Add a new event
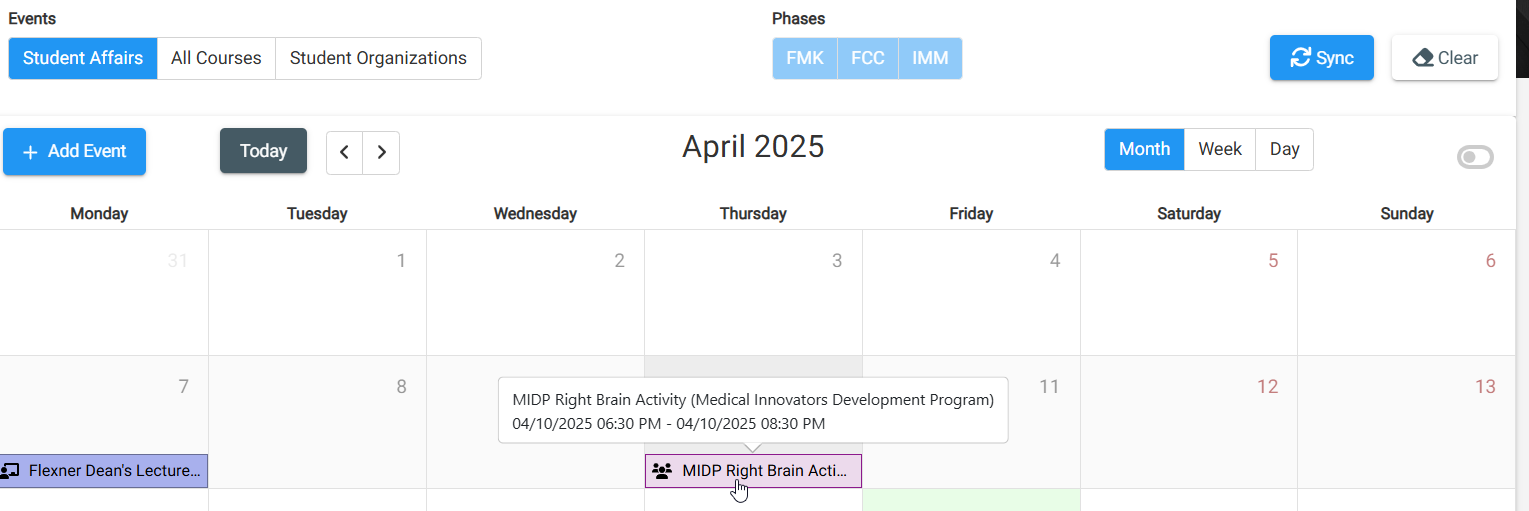1529x511 pixels. [75, 152]
